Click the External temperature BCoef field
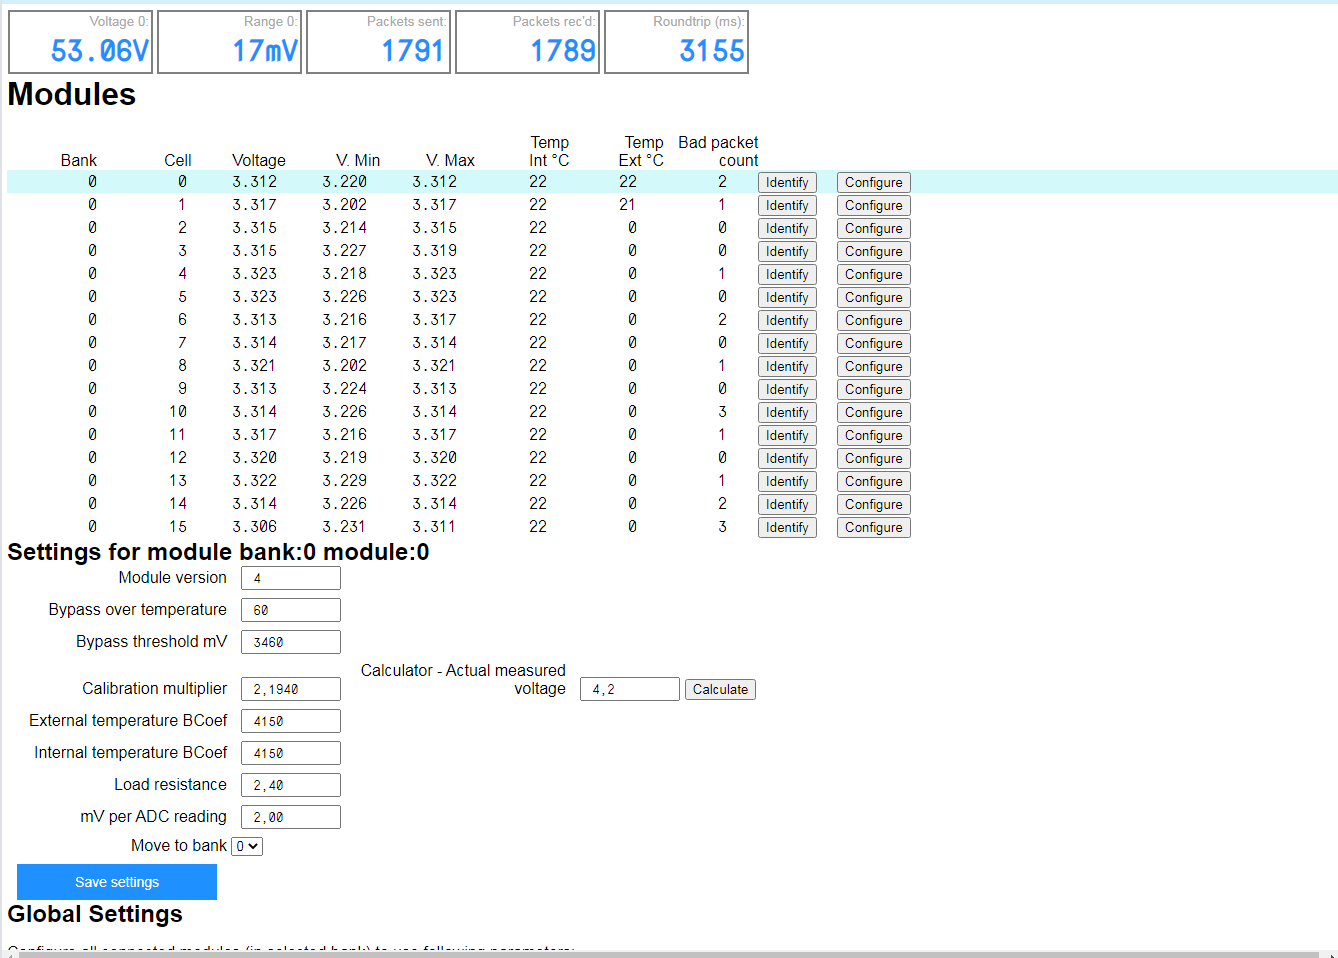Viewport: 1338px width, 958px height. tap(290, 721)
